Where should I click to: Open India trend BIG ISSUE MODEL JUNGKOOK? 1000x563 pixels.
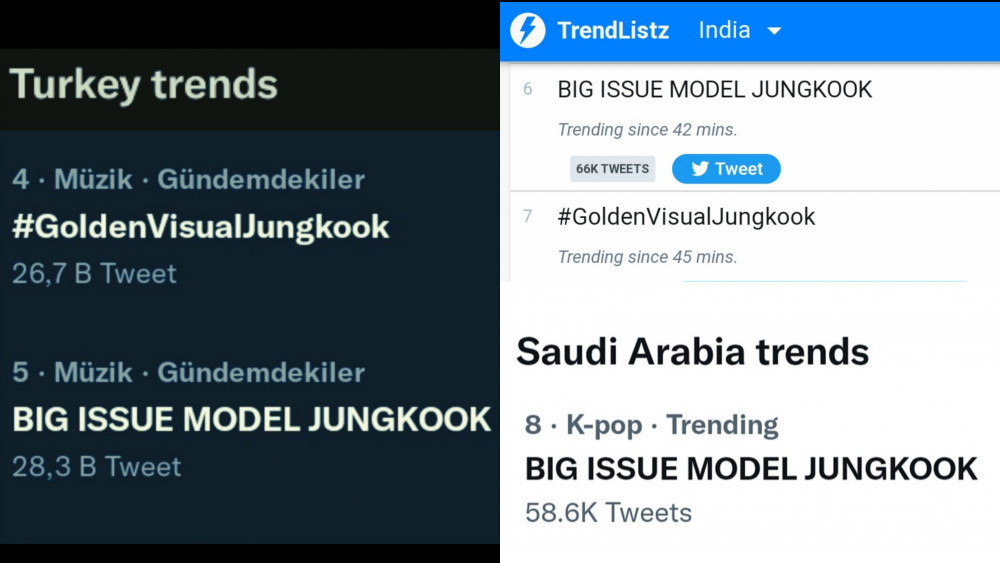[714, 90]
